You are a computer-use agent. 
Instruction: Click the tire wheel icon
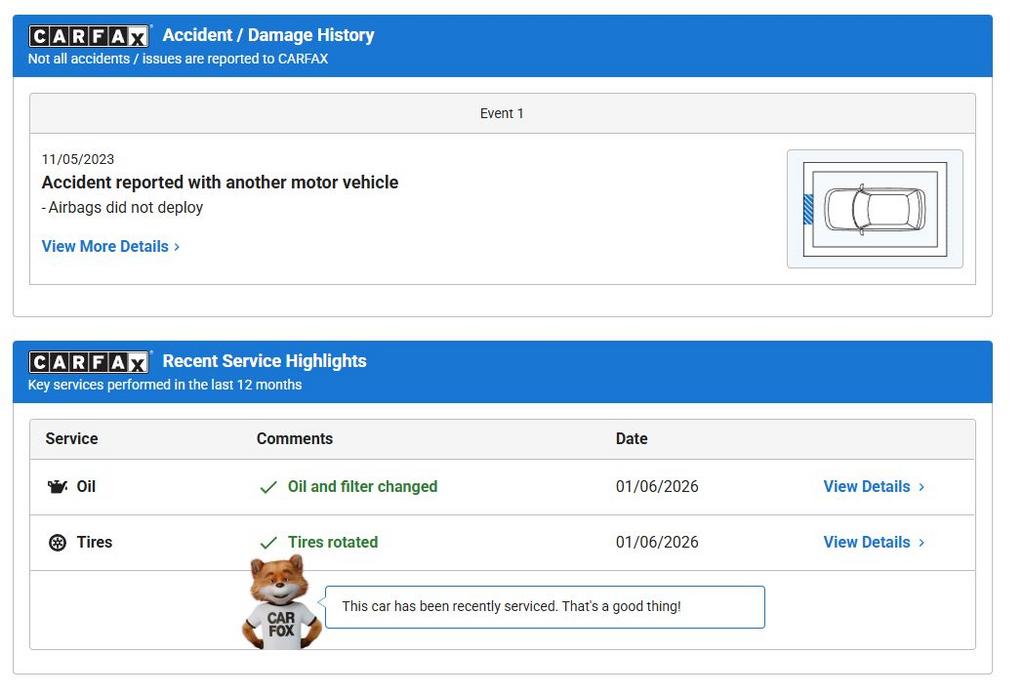(58, 543)
